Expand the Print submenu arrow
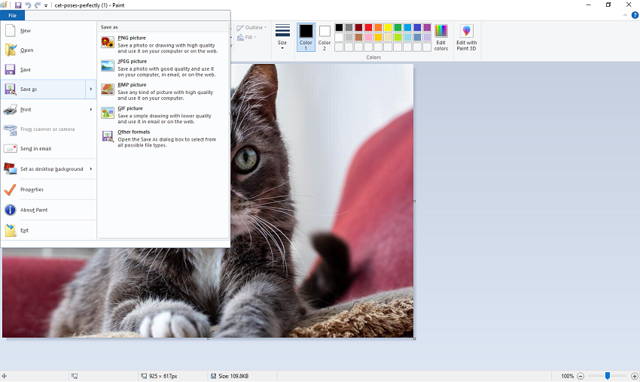Viewport: 640px width, 382px height. coord(91,109)
